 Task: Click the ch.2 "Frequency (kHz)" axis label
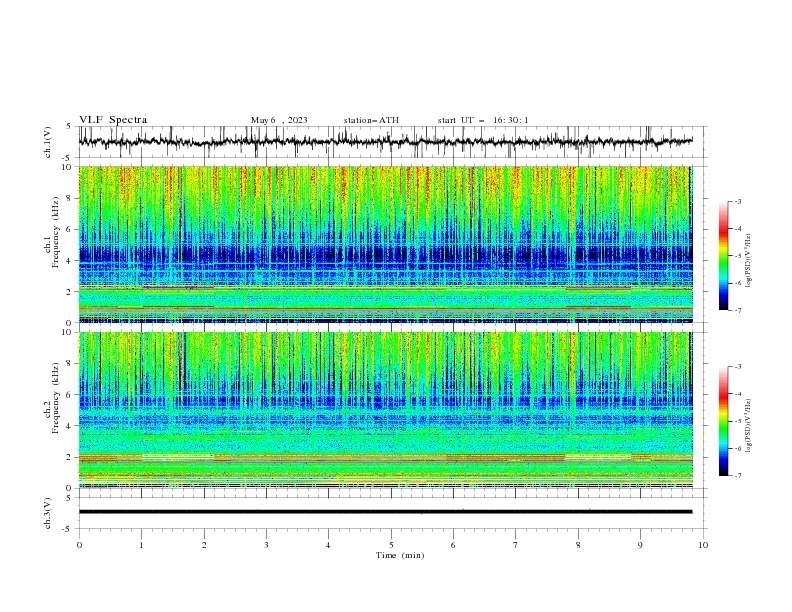[56, 398]
